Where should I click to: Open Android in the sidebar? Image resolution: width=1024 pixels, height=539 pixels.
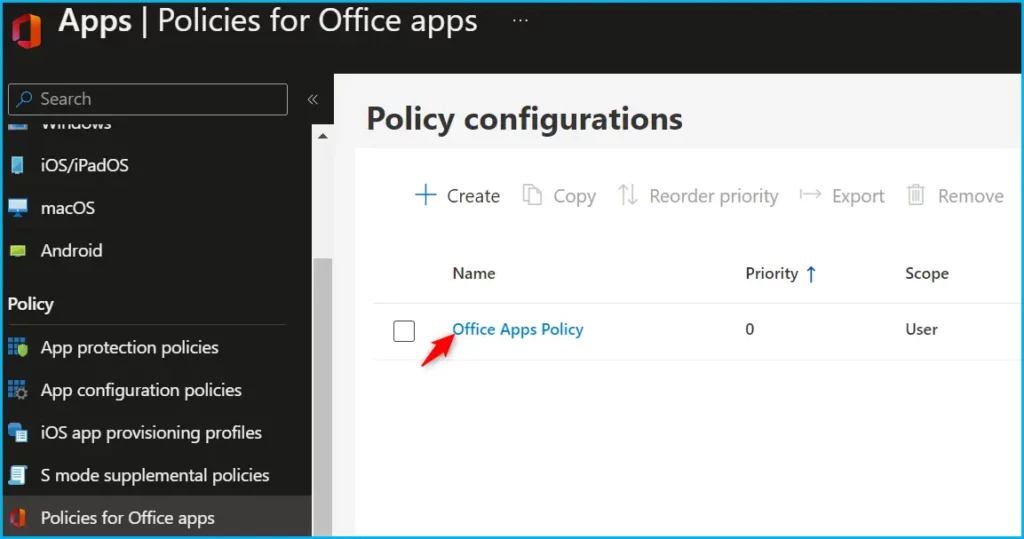coord(71,251)
